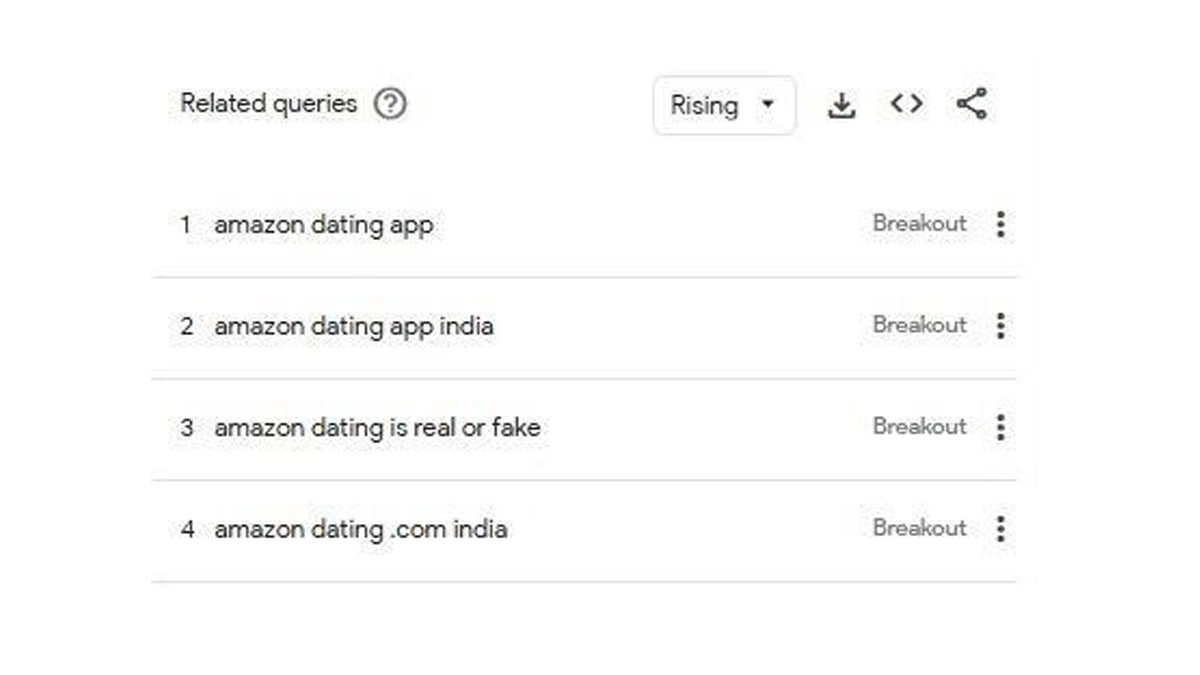The width and height of the screenshot is (1200, 675).
Task: Open three-dot menu for 'amazon dating app'
Action: tap(1000, 225)
